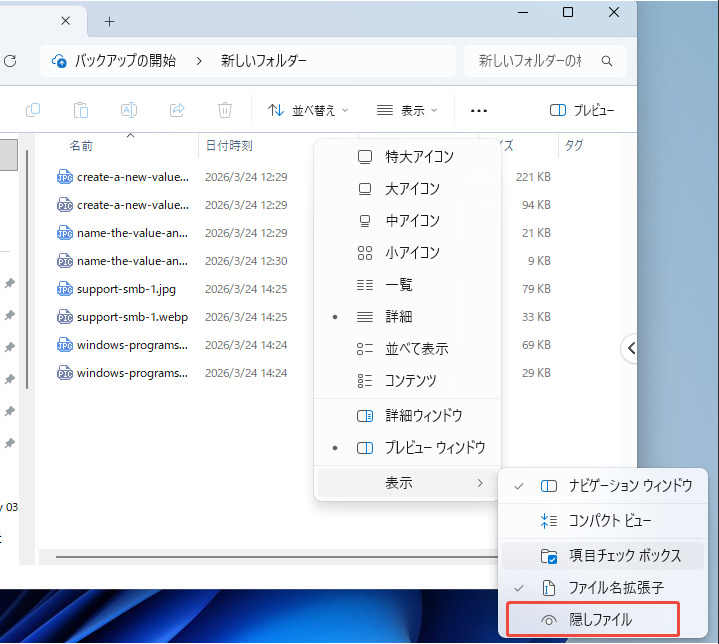Open the three-dot more options menu
The width and height of the screenshot is (719, 644).
(479, 111)
